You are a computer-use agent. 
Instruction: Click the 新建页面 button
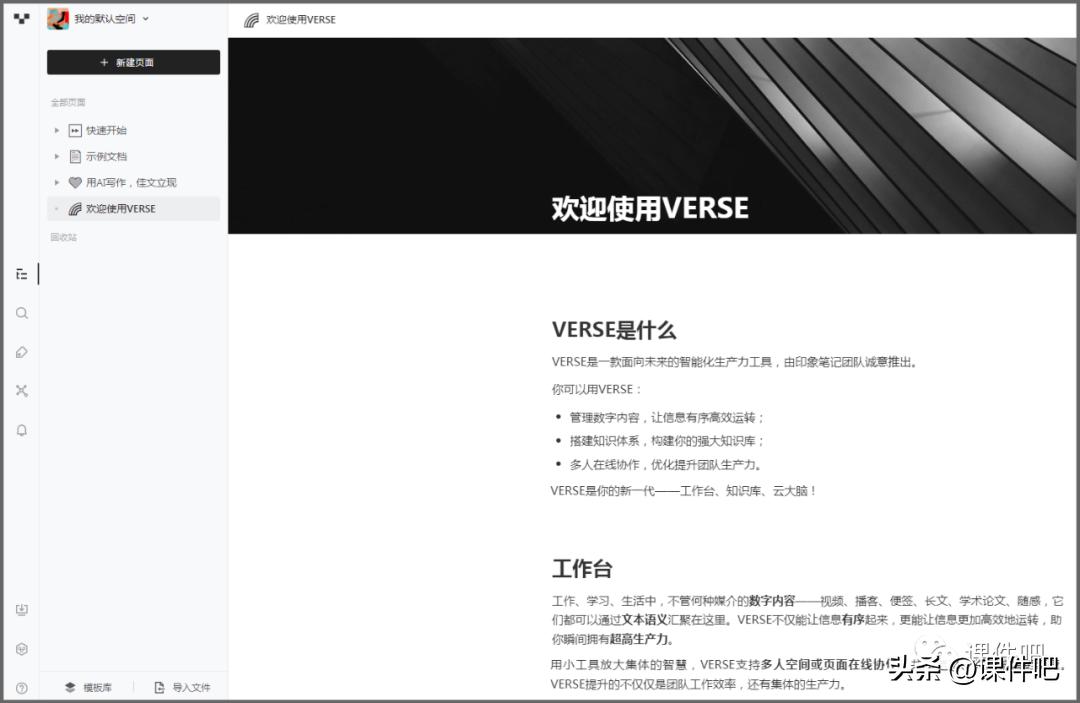click(133, 62)
